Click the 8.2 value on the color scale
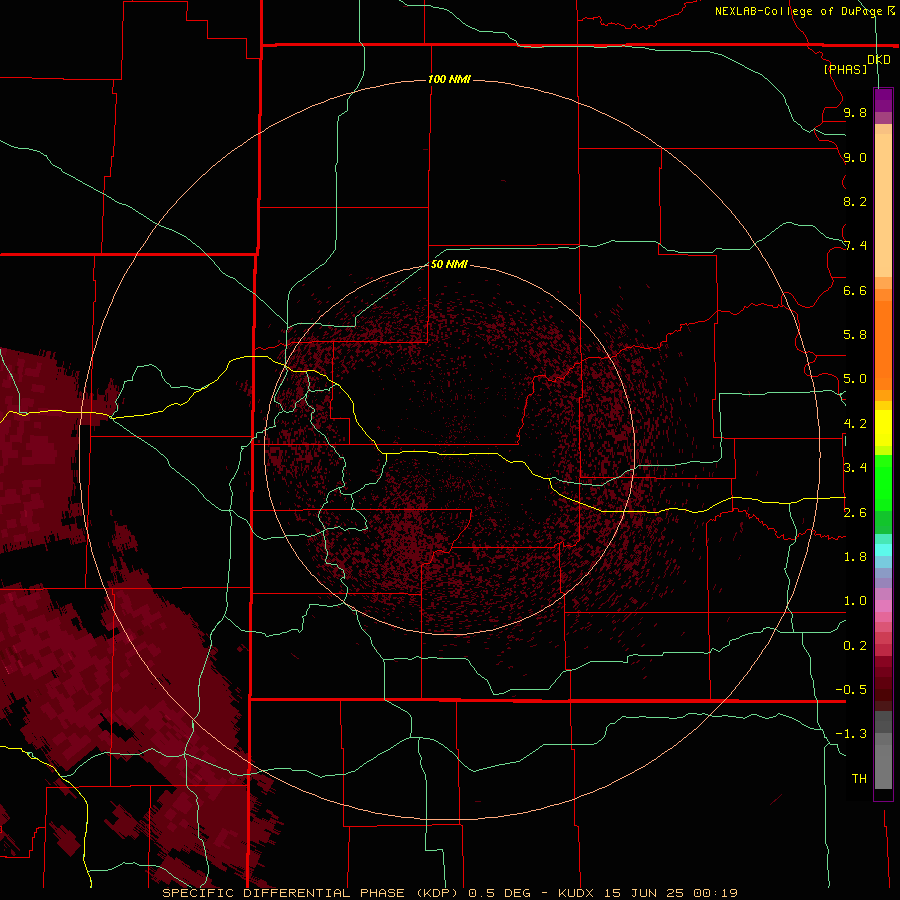The width and height of the screenshot is (900, 900). 855,201
